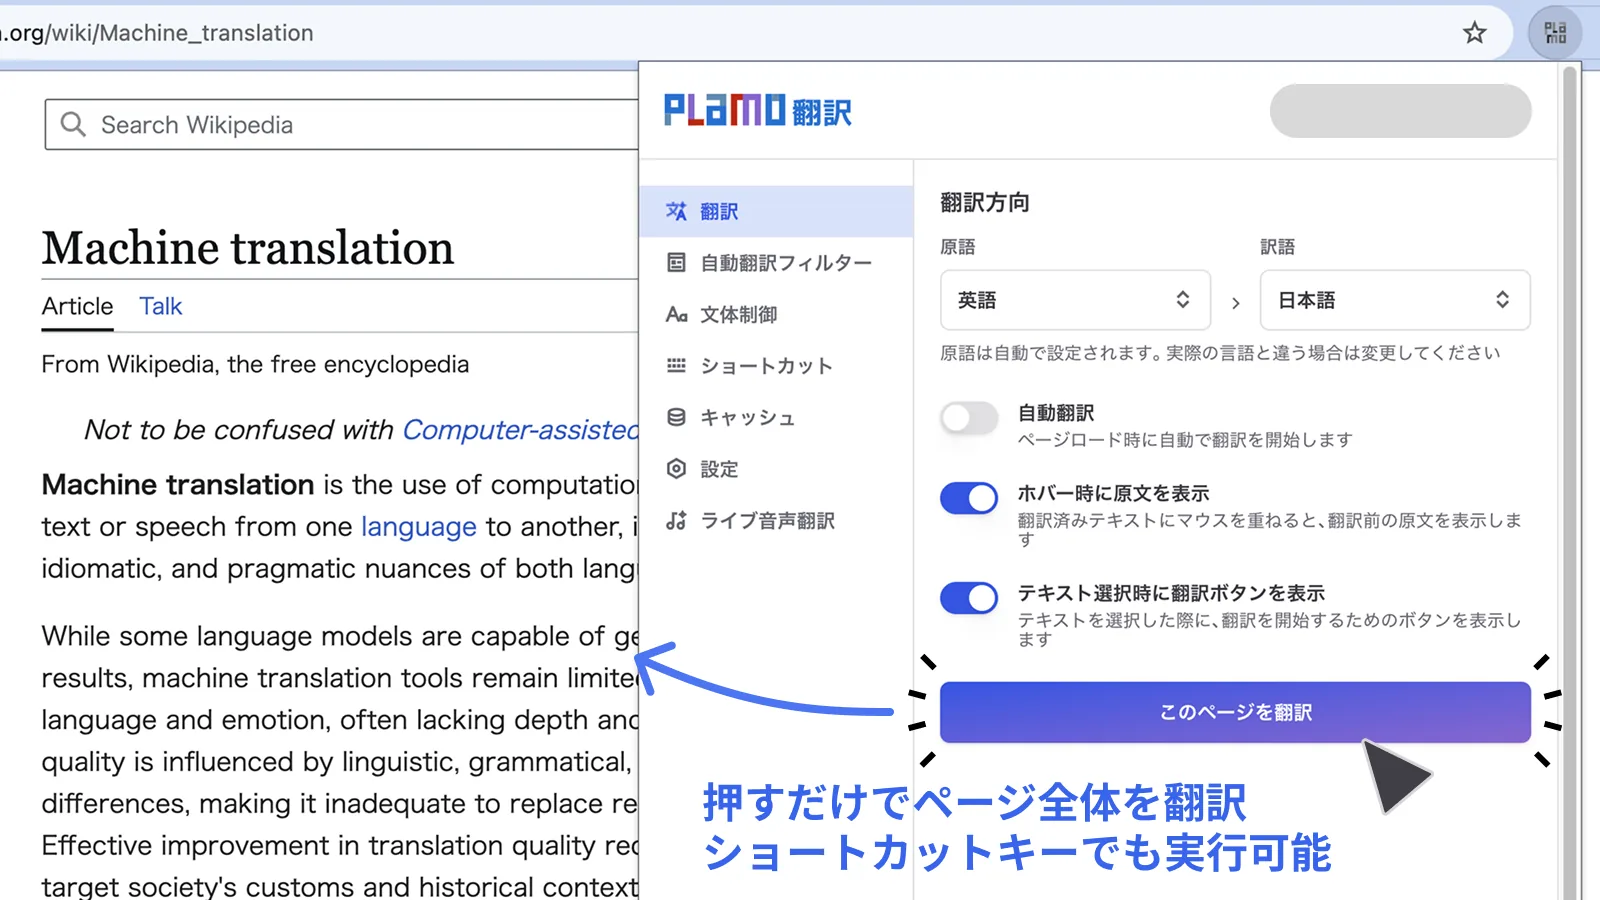Open ショートカット section
Screen dimensions: 1600x900
point(776,366)
